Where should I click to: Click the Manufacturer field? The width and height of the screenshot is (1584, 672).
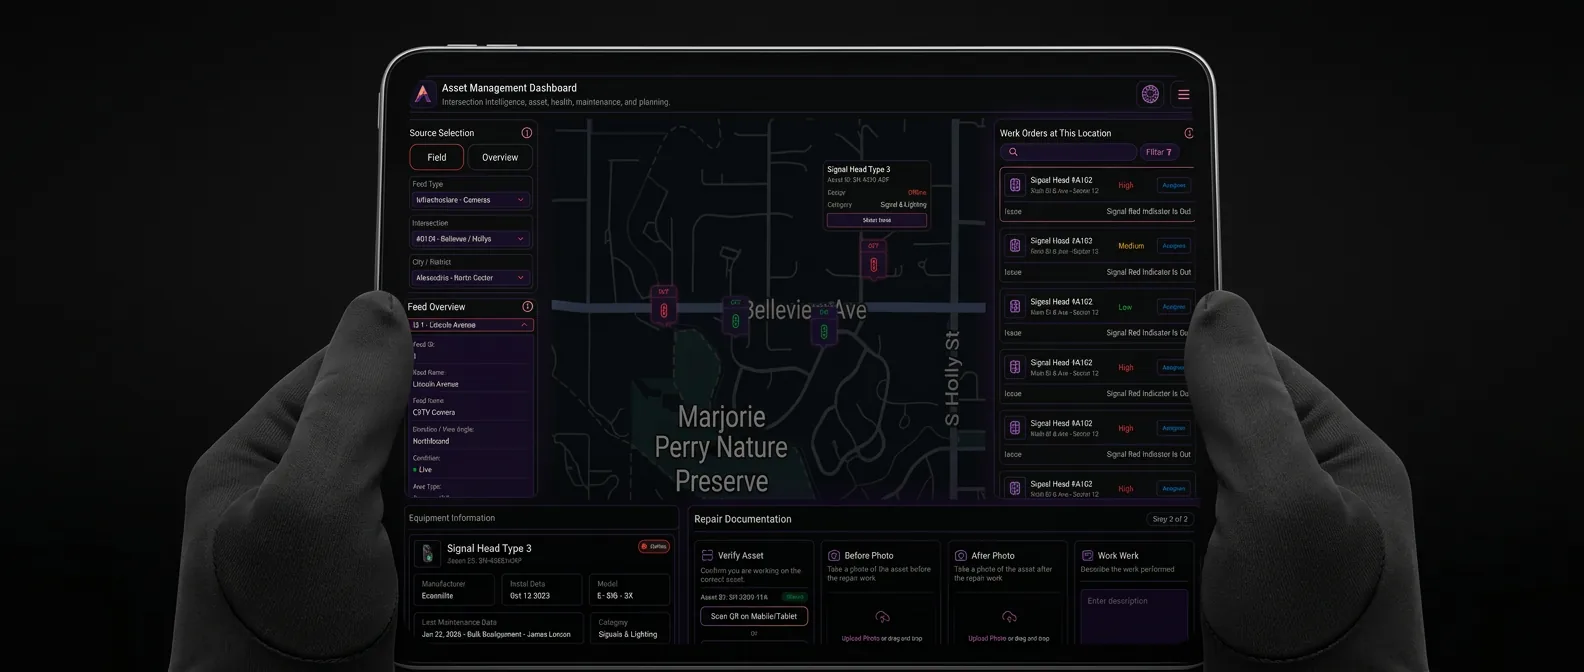point(456,590)
